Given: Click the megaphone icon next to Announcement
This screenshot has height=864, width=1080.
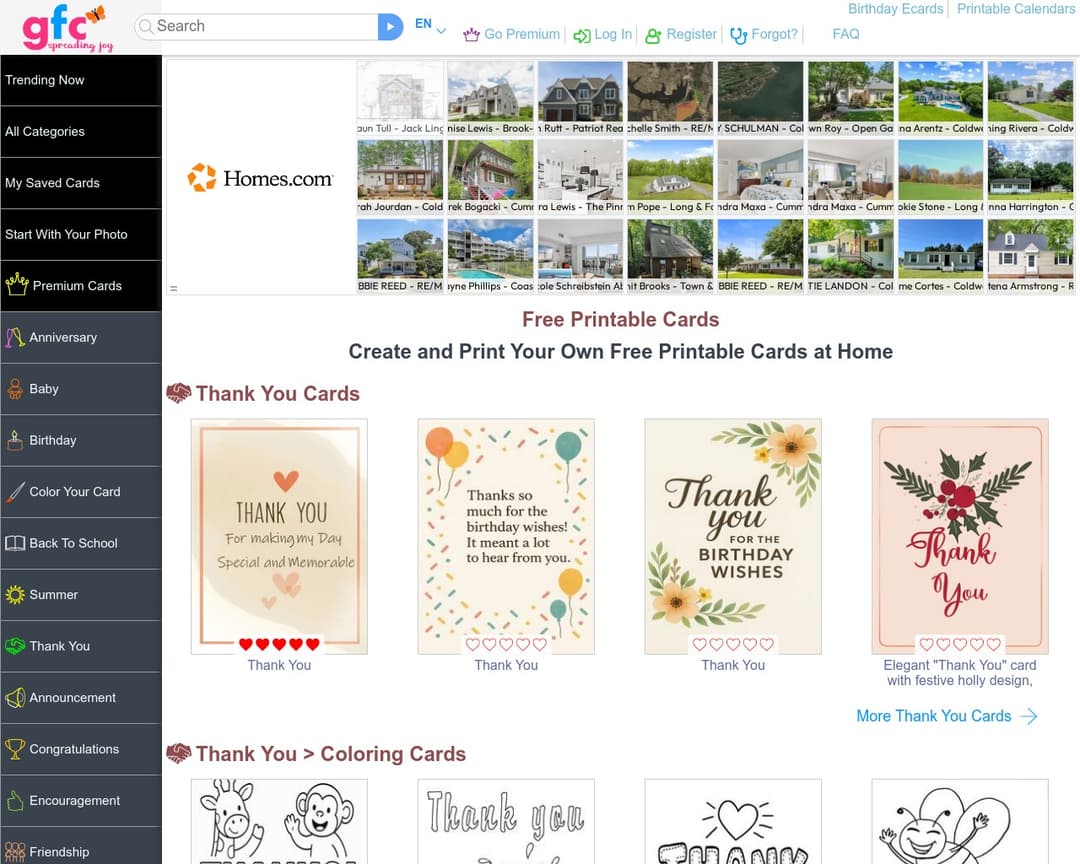Looking at the screenshot, I should coord(18,697).
